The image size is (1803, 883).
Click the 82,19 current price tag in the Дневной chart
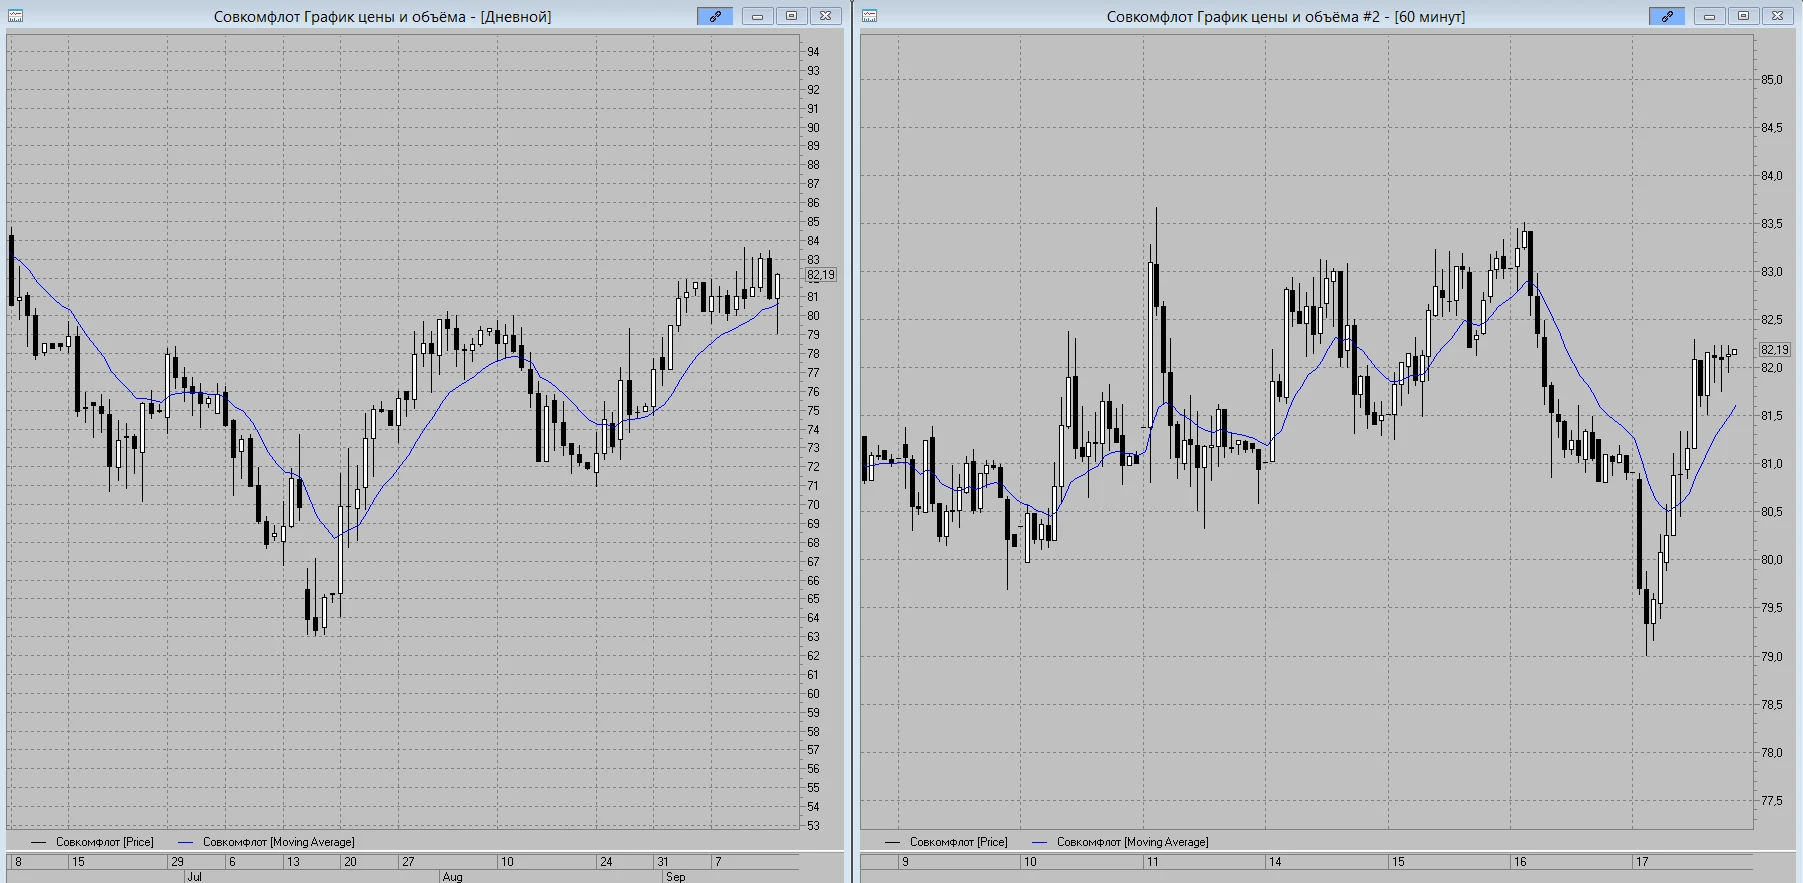click(821, 275)
